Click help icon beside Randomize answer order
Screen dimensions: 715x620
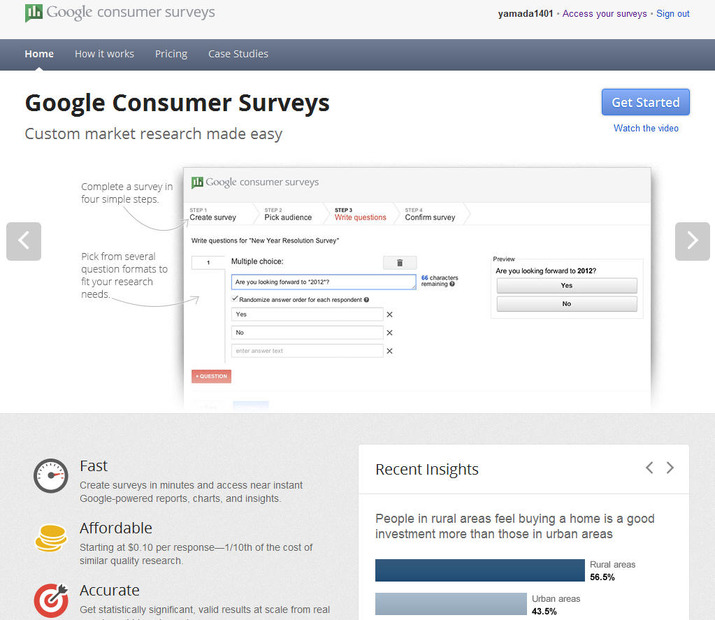[x=367, y=300]
